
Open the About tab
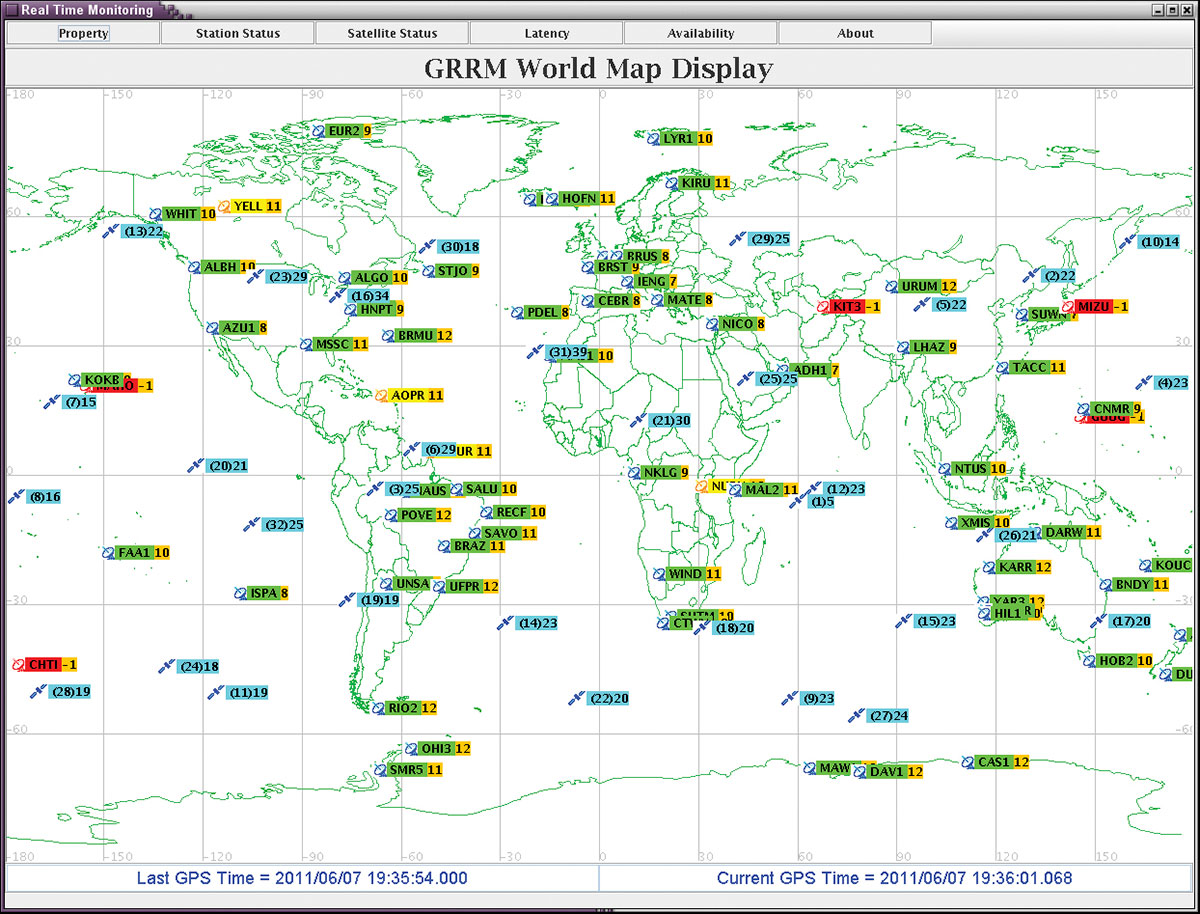click(855, 33)
